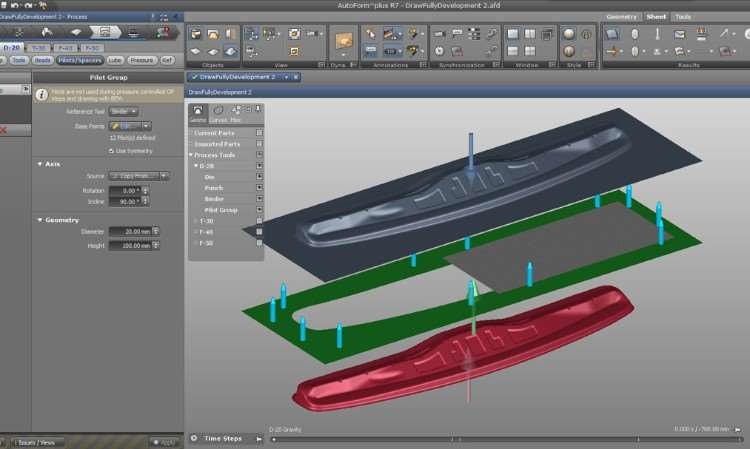This screenshot has width=750, height=449.
Task: Open the Axis Source dropdown
Action: 138,176
